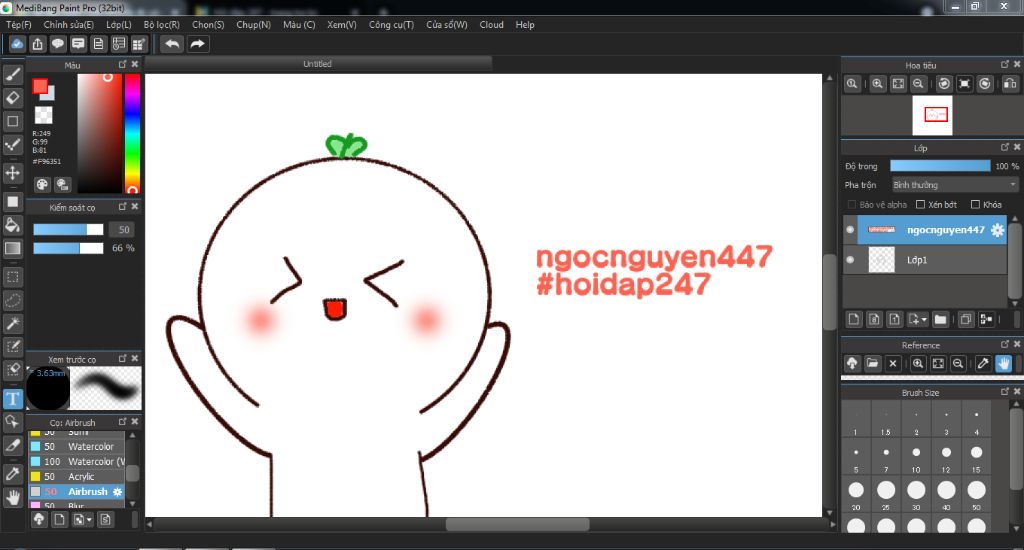Float the Kiểm soát cọ panel
This screenshot has height=550, width=1024.
[122, 206]
